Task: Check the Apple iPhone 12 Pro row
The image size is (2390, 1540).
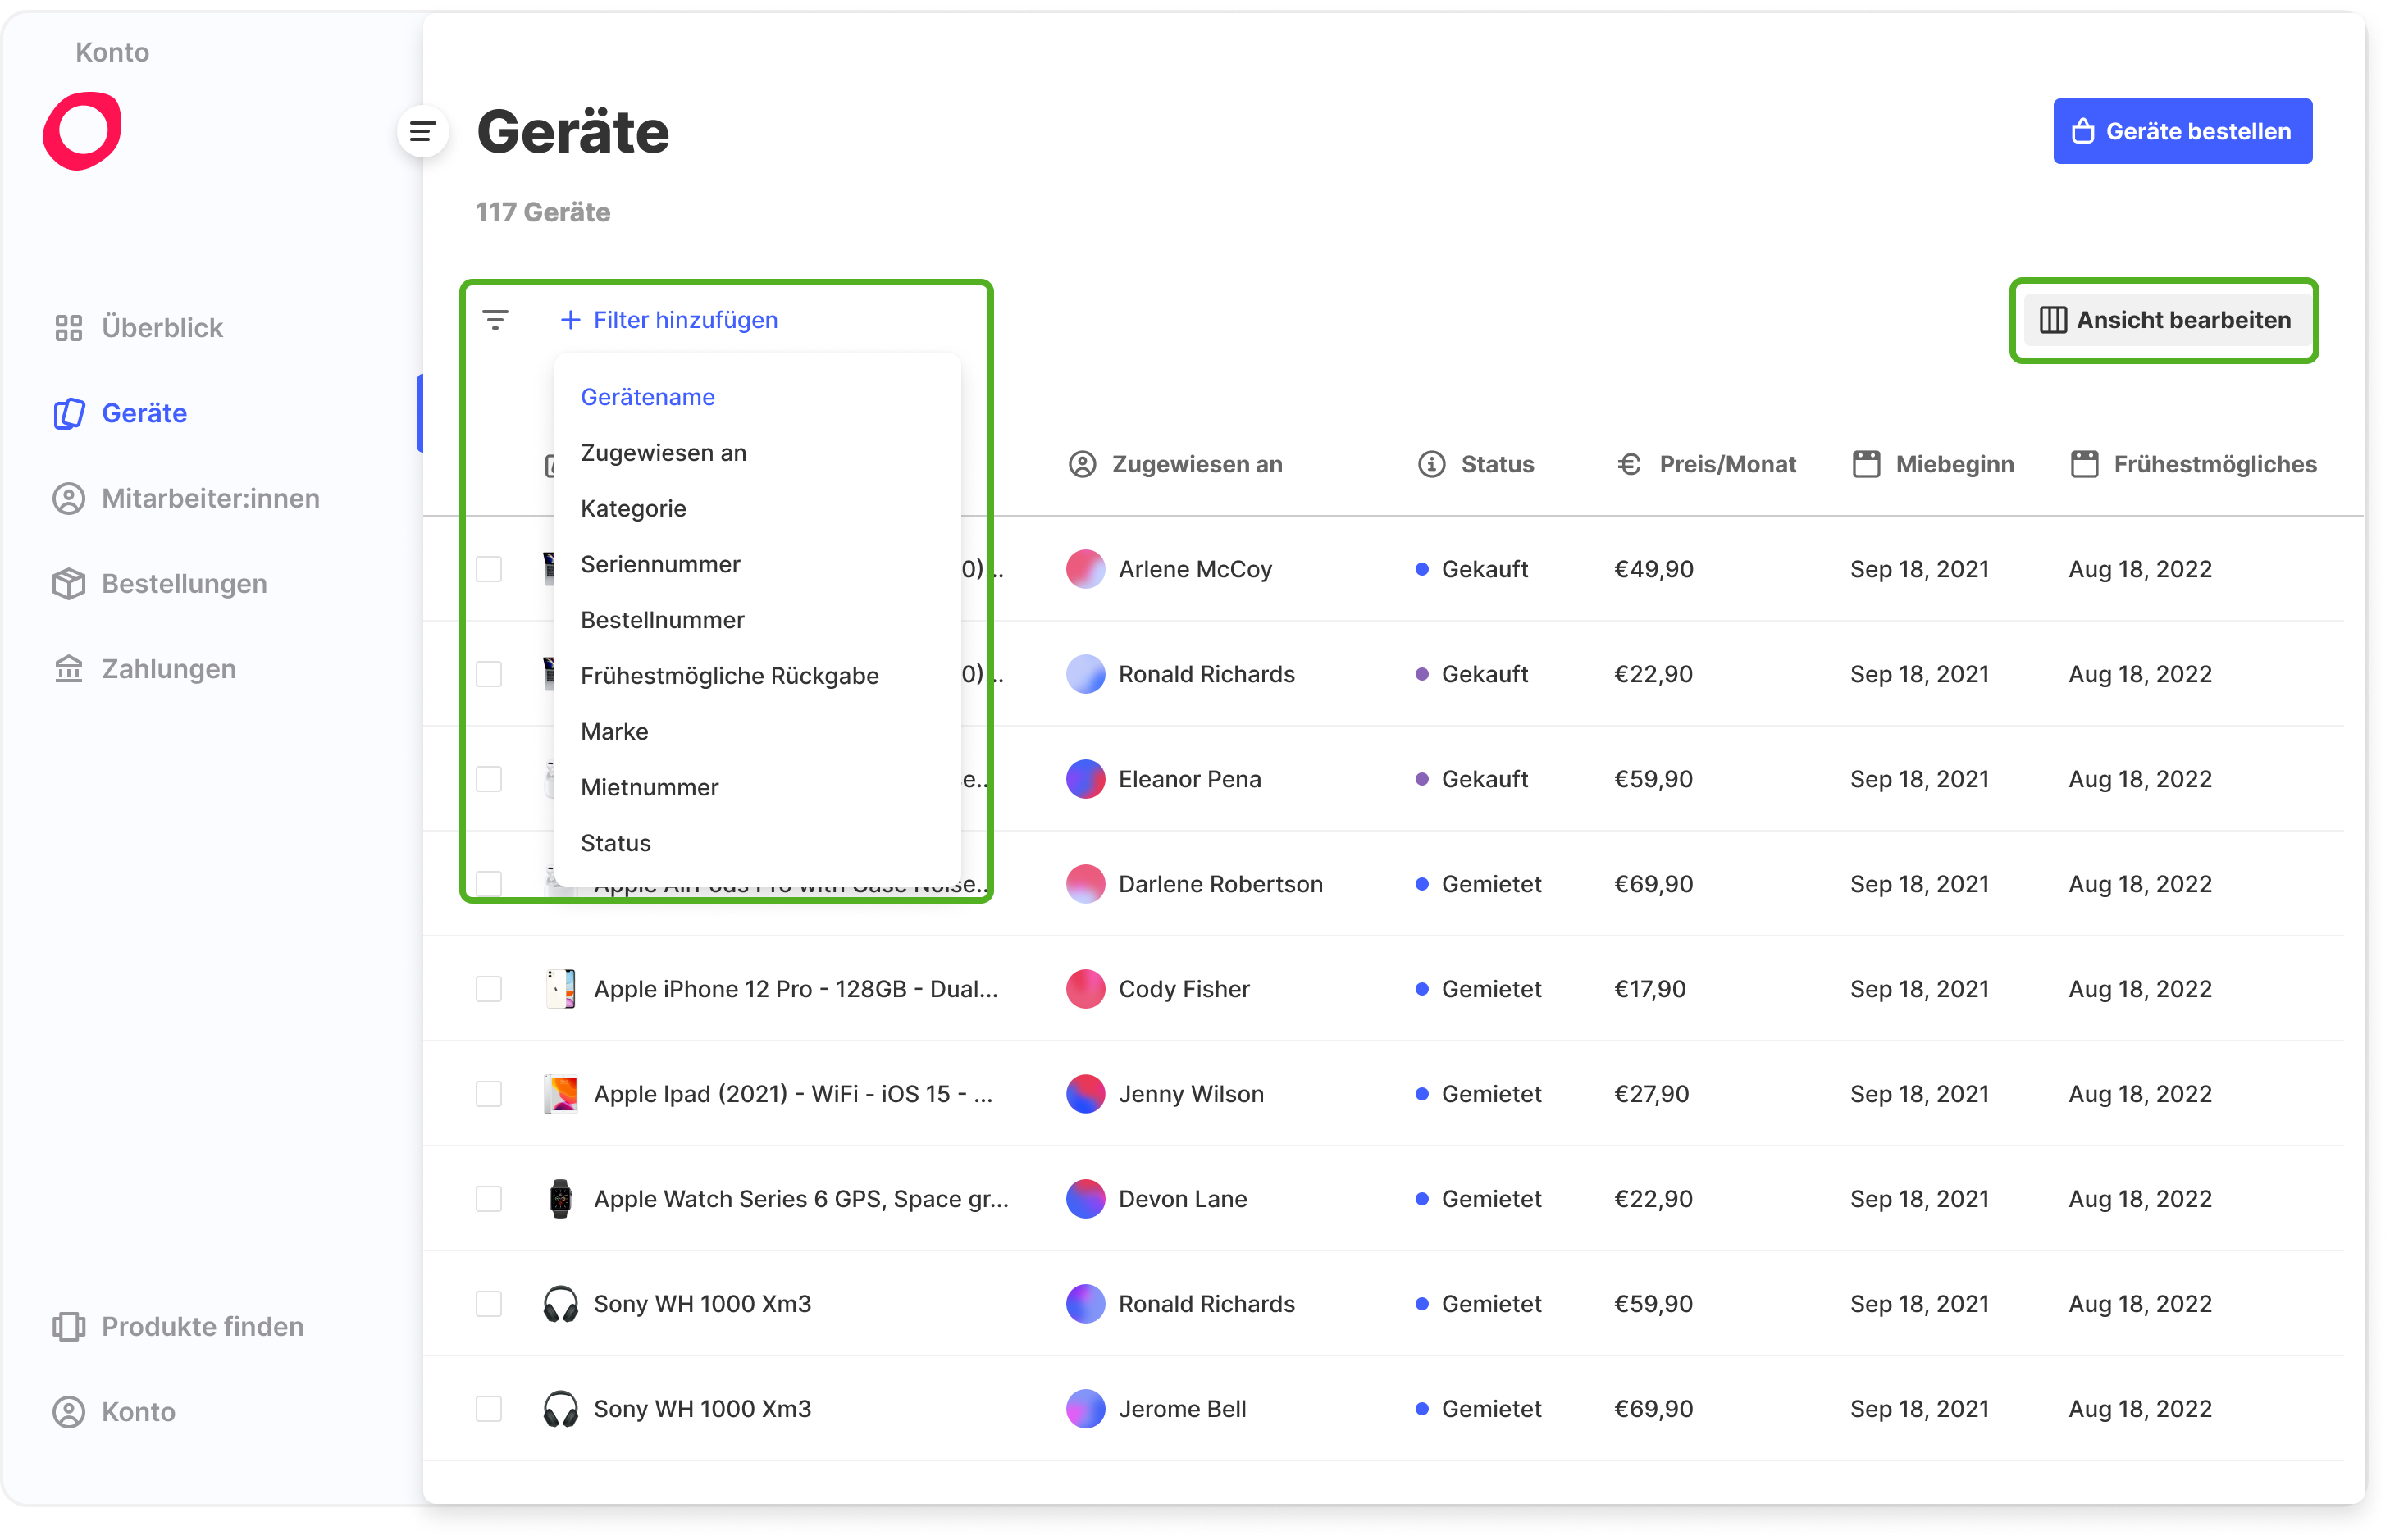Action: tap(489, 989)
